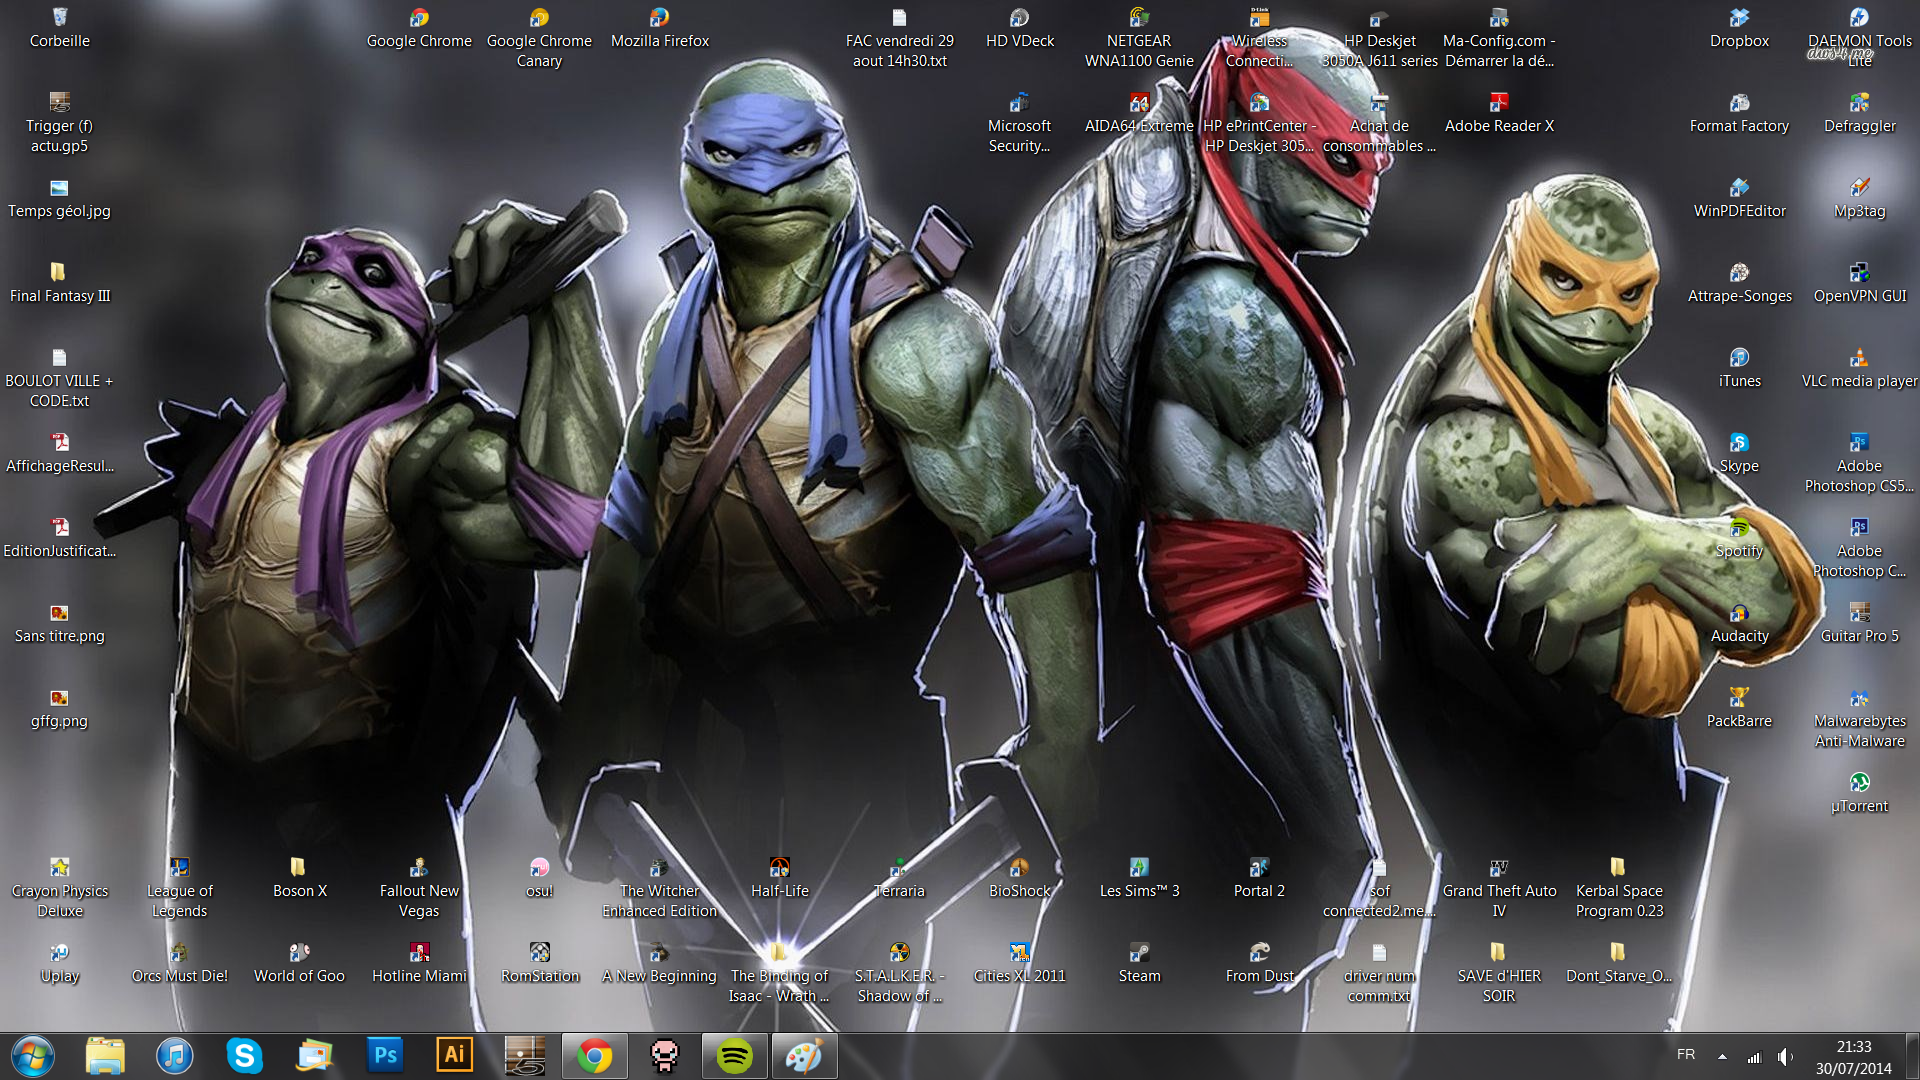Viewport: 1920px width, 1080px height.
Task: Launch the Orcs Must Die! shortcut
Action: tap(179, 963)
